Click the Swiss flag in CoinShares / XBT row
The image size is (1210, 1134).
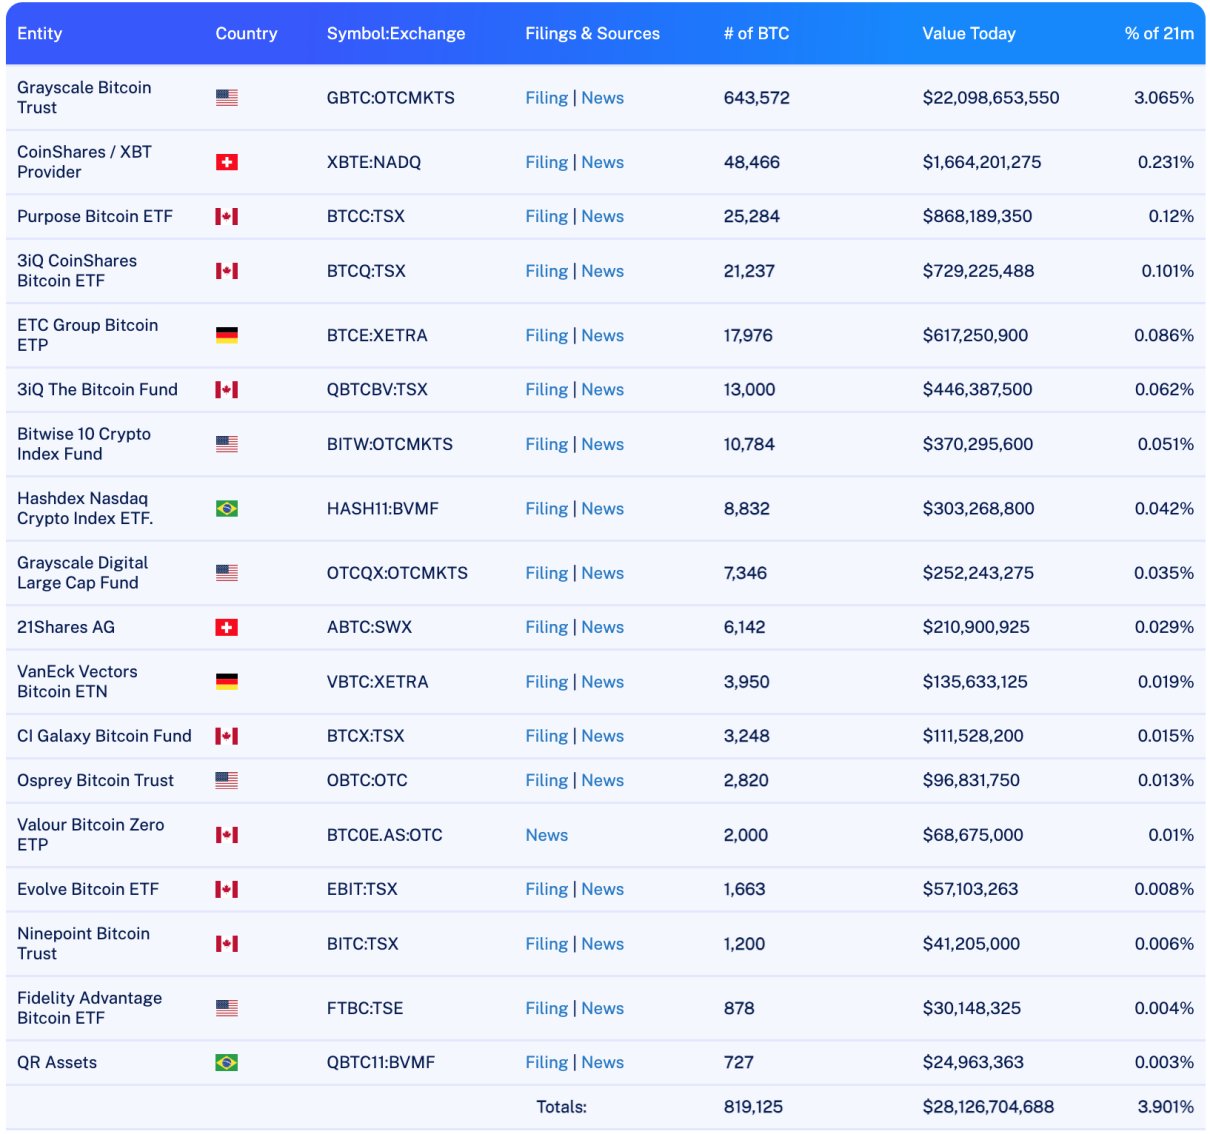click(227, 162)
